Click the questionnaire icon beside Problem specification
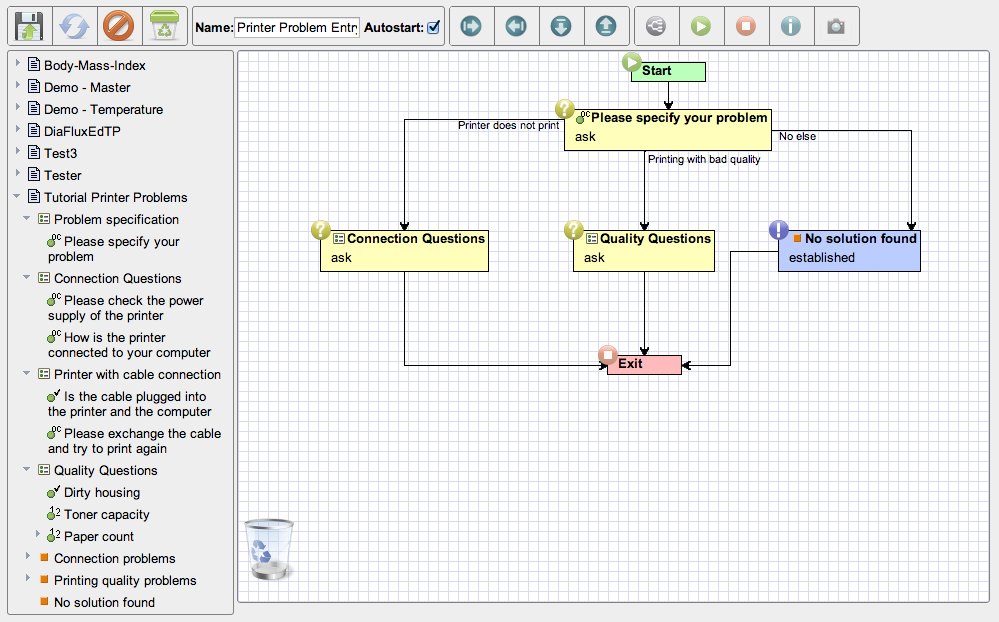Screen dimensions: 999x622 (x=44, y=219)
